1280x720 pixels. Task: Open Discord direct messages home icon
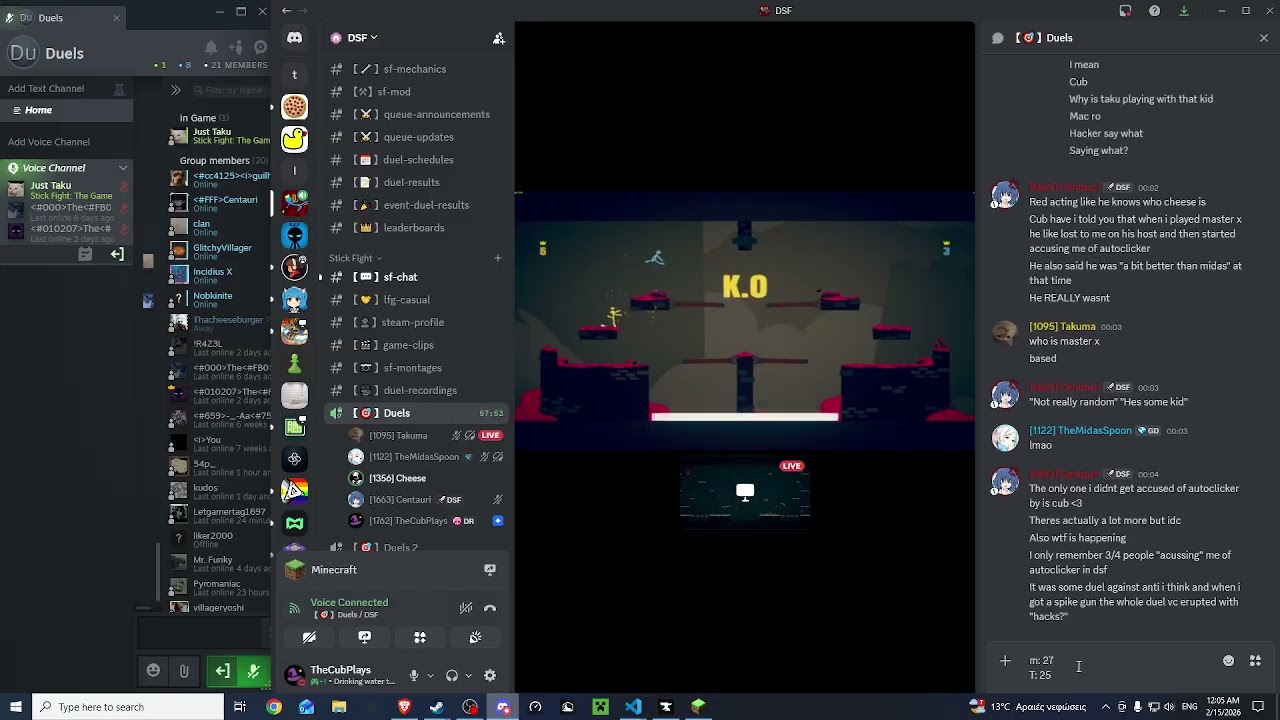(x=294, y=38)
